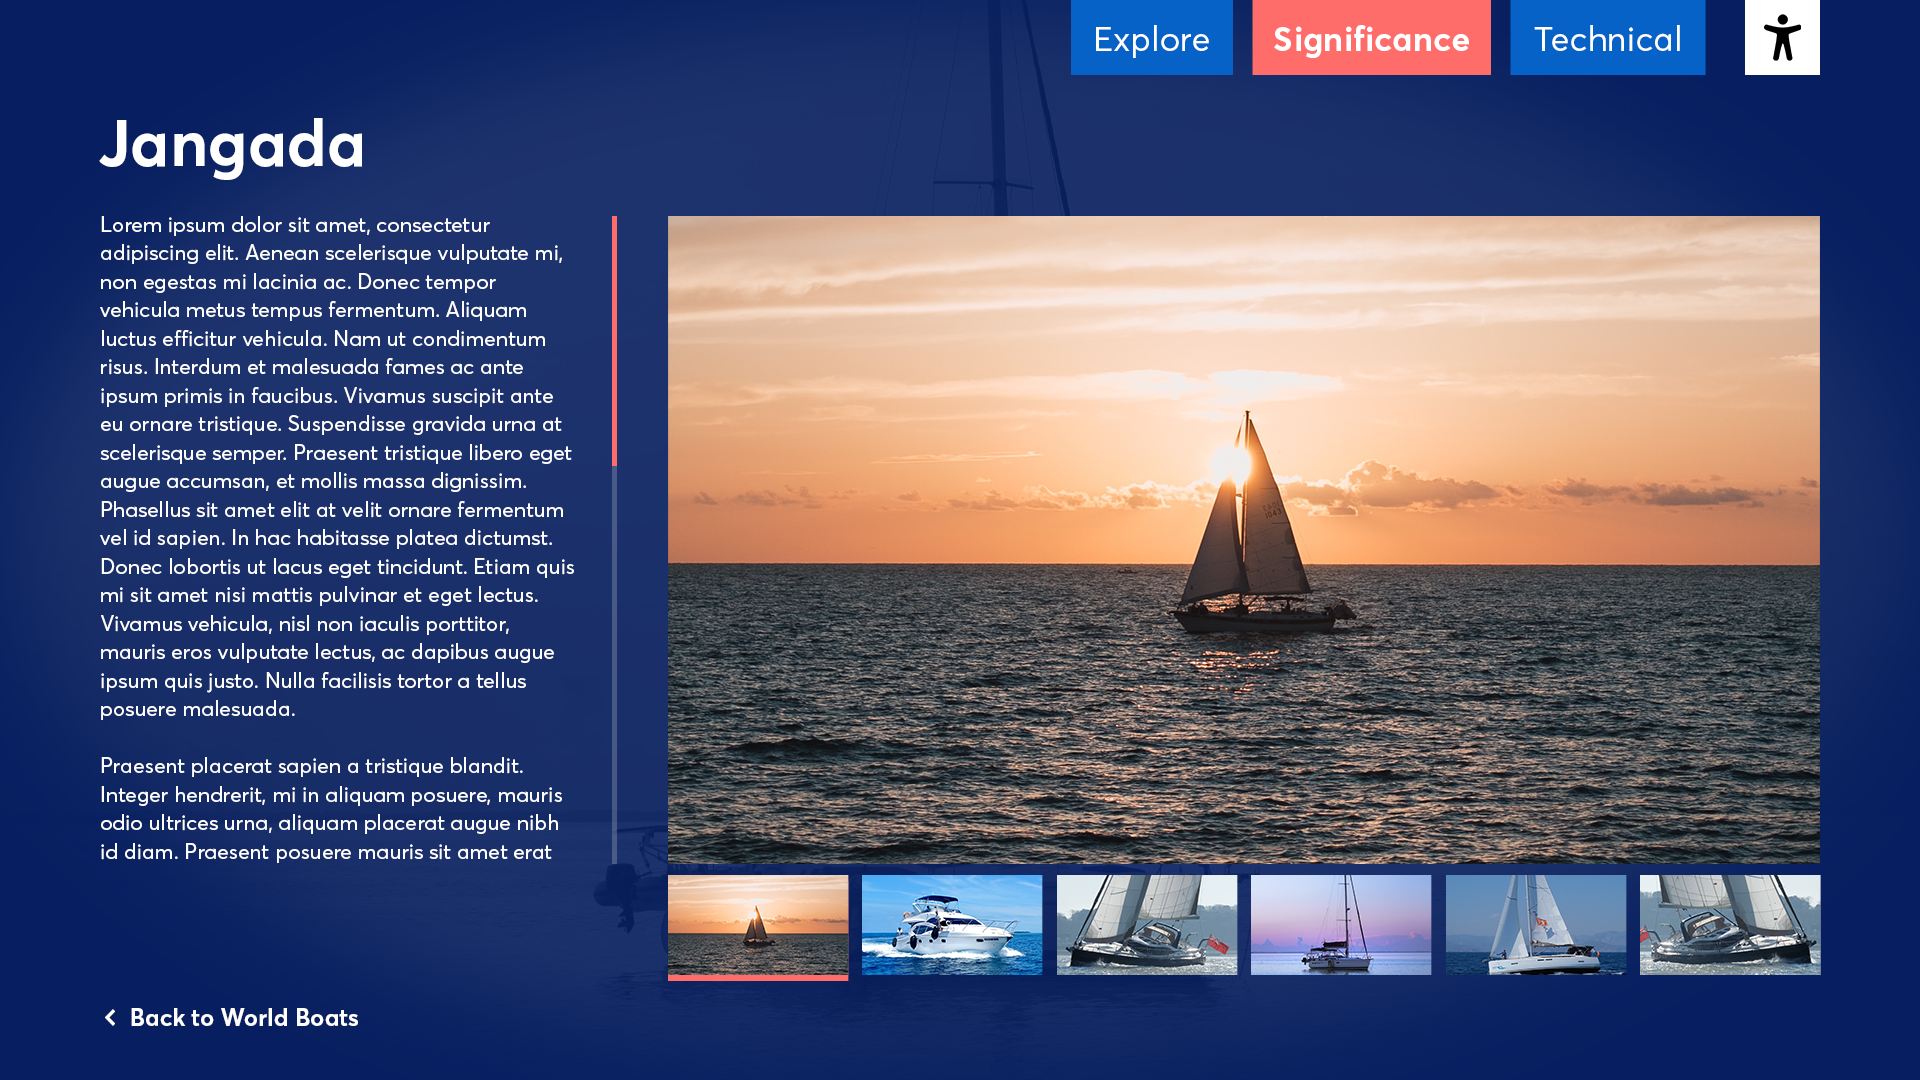Click the Jangada page title
Screen dimensions: 1920x1080
[232, 143]
